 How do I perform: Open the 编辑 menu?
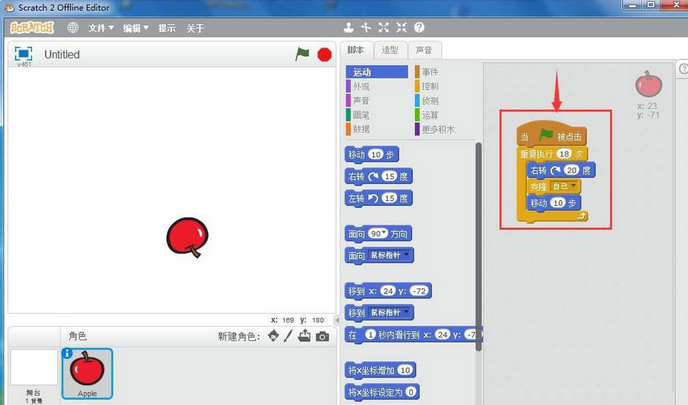(134, 28)
